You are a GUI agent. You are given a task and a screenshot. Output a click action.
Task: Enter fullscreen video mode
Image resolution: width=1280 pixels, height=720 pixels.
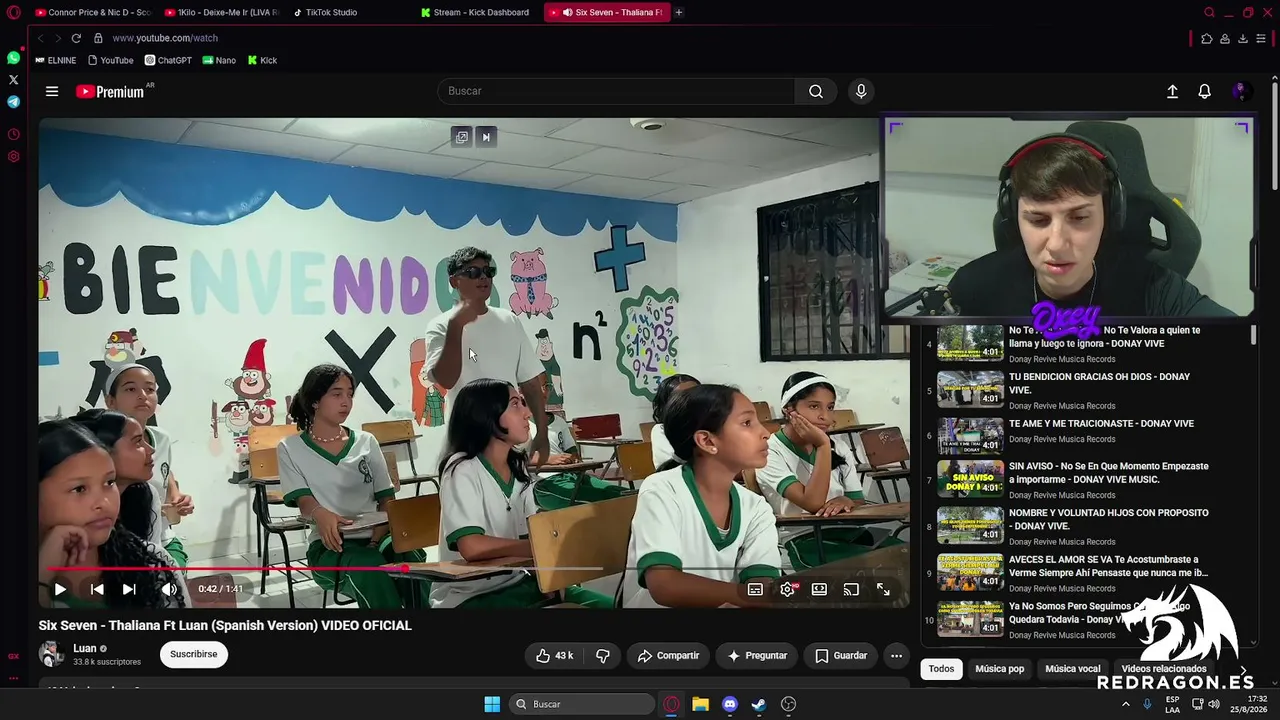(x=883, y=590)
